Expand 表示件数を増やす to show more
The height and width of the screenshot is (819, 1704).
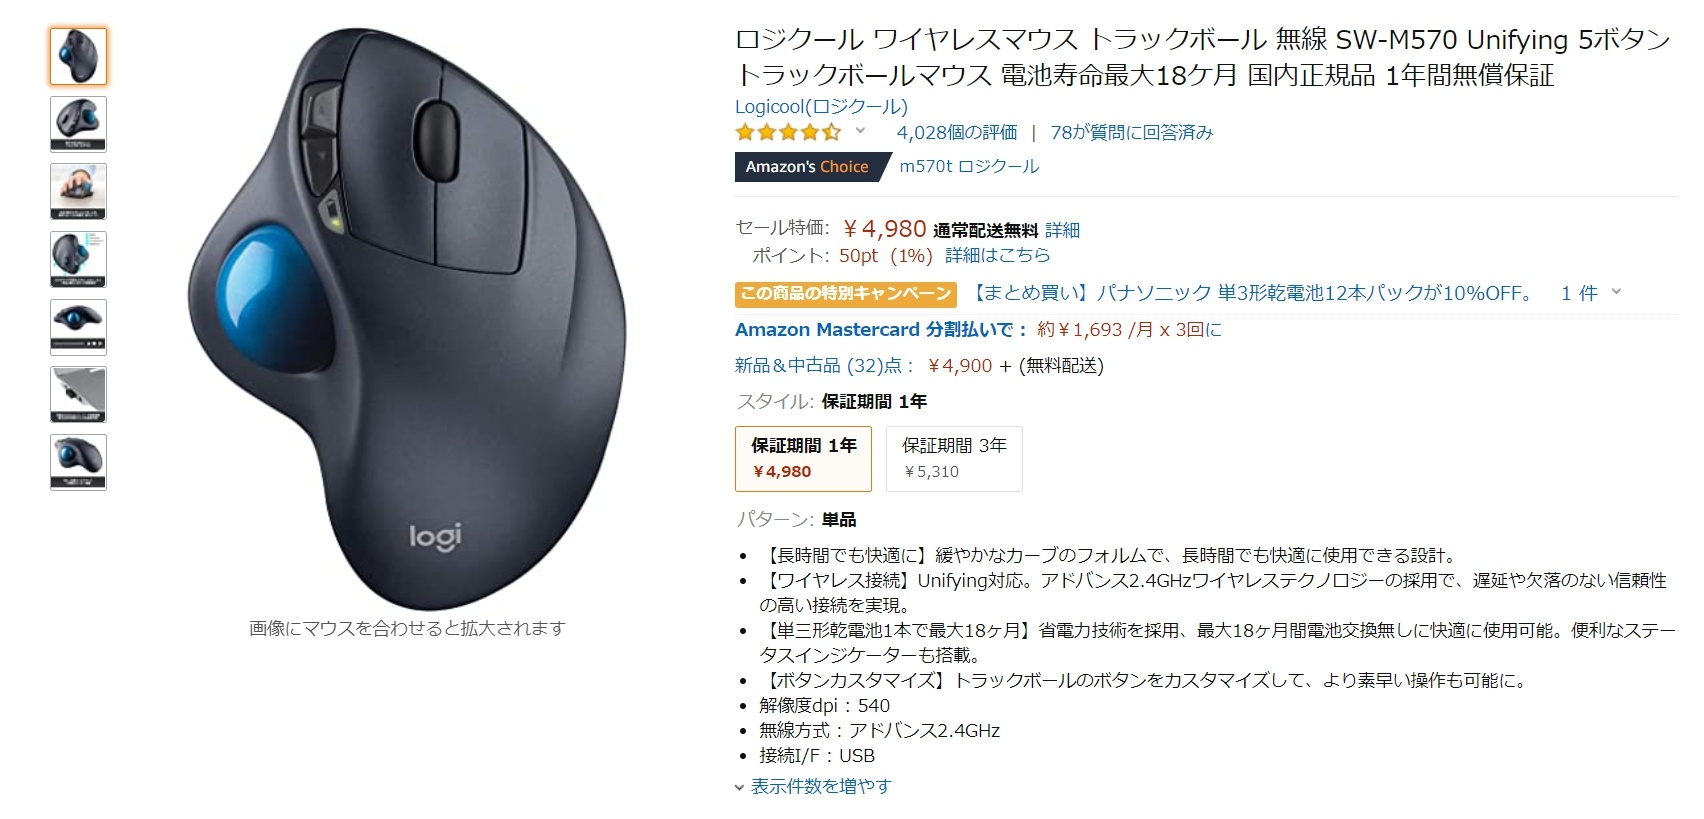(x=812, y=787)
